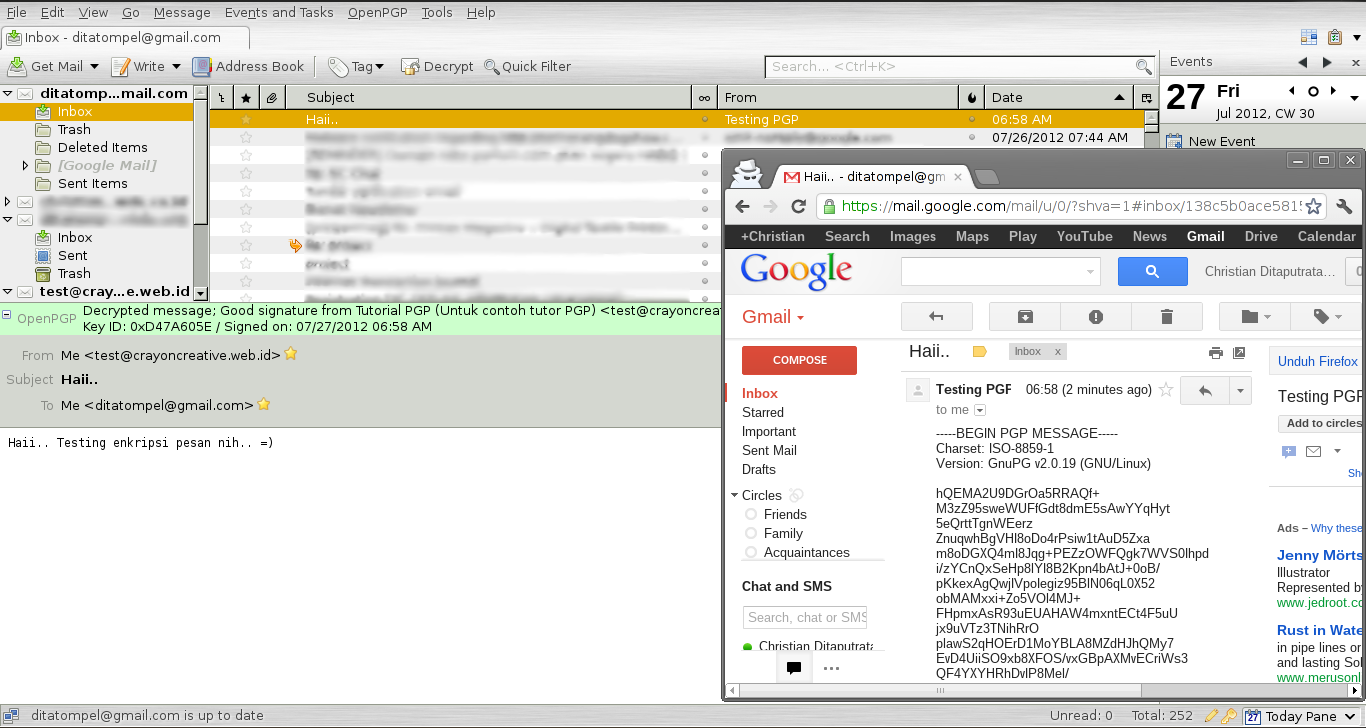Sort by the junk status column header
1366x728 pixels.
click(972, 97)
